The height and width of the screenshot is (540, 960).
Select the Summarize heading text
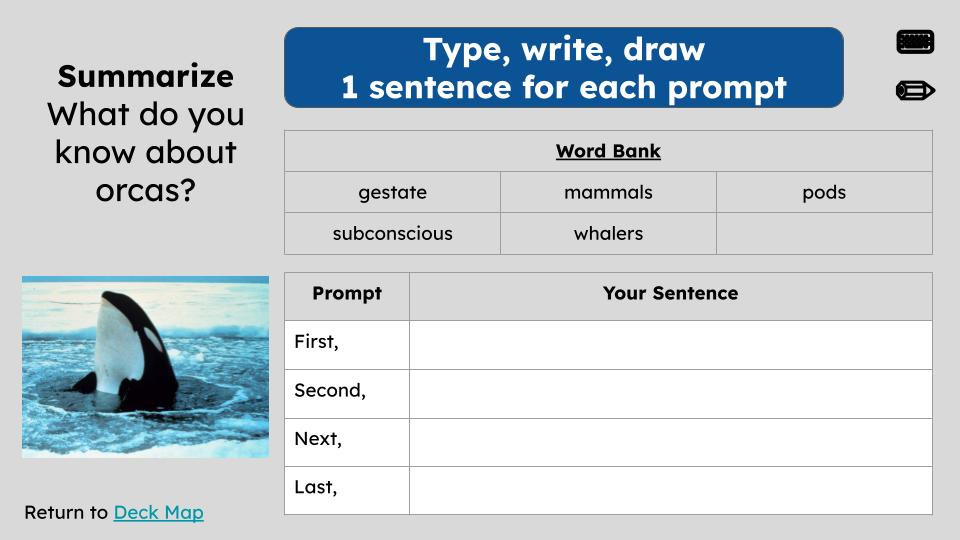click(145, 76)
